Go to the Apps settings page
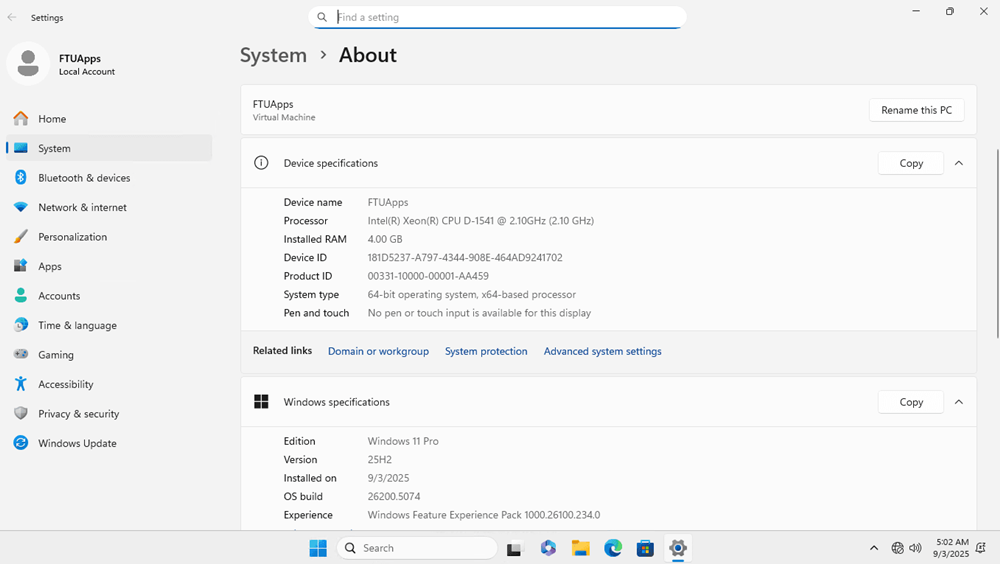 pos(50,267)
